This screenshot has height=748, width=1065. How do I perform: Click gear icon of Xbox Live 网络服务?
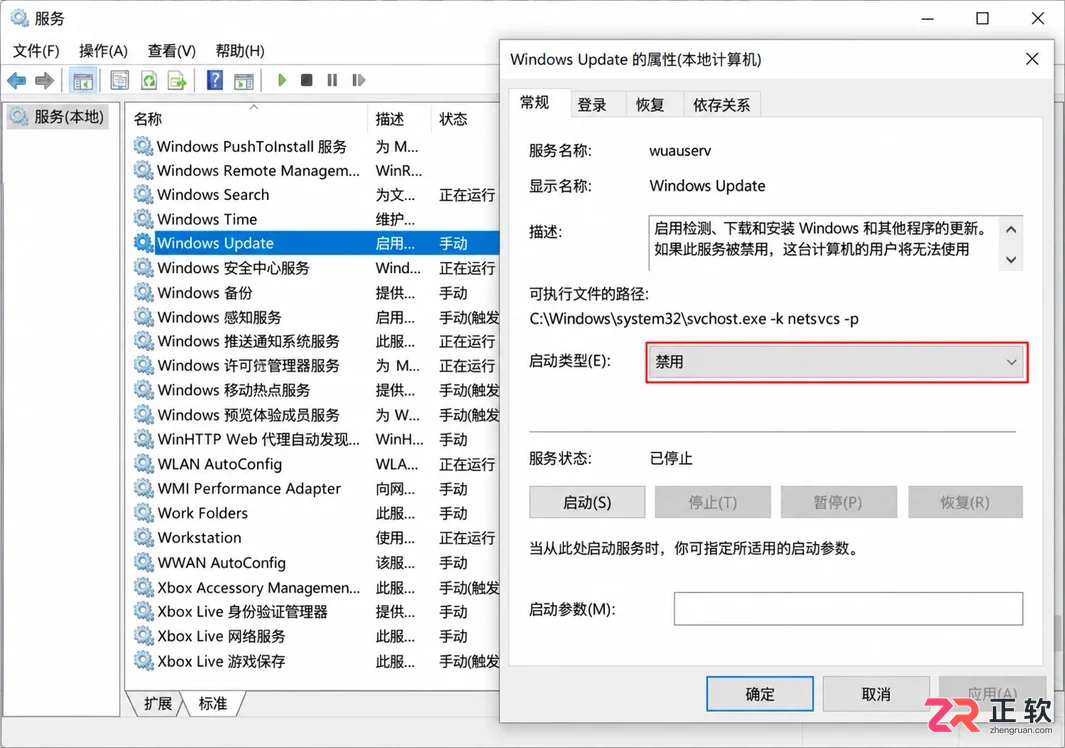(x=143, y=636)
